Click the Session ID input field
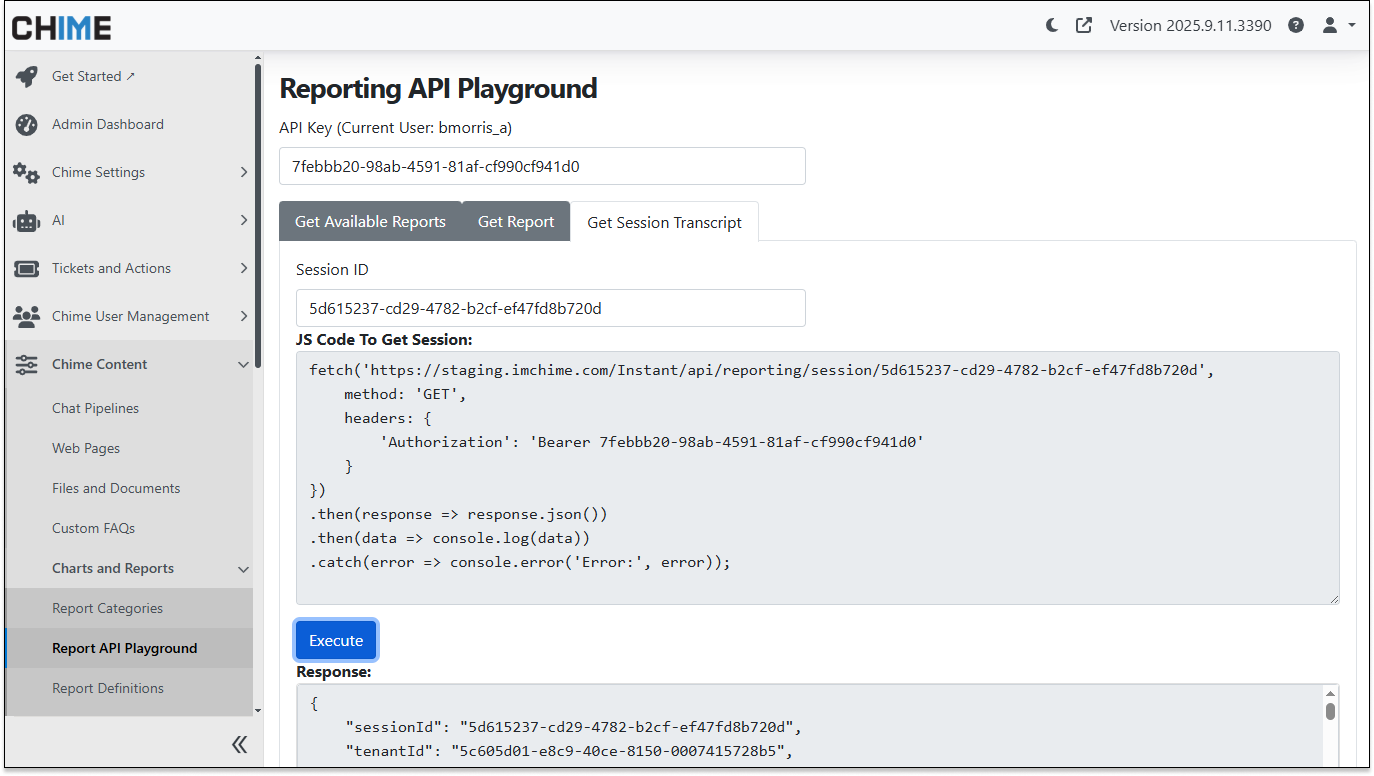Viewport: 1374px width, 776px height. coord(551,308)
